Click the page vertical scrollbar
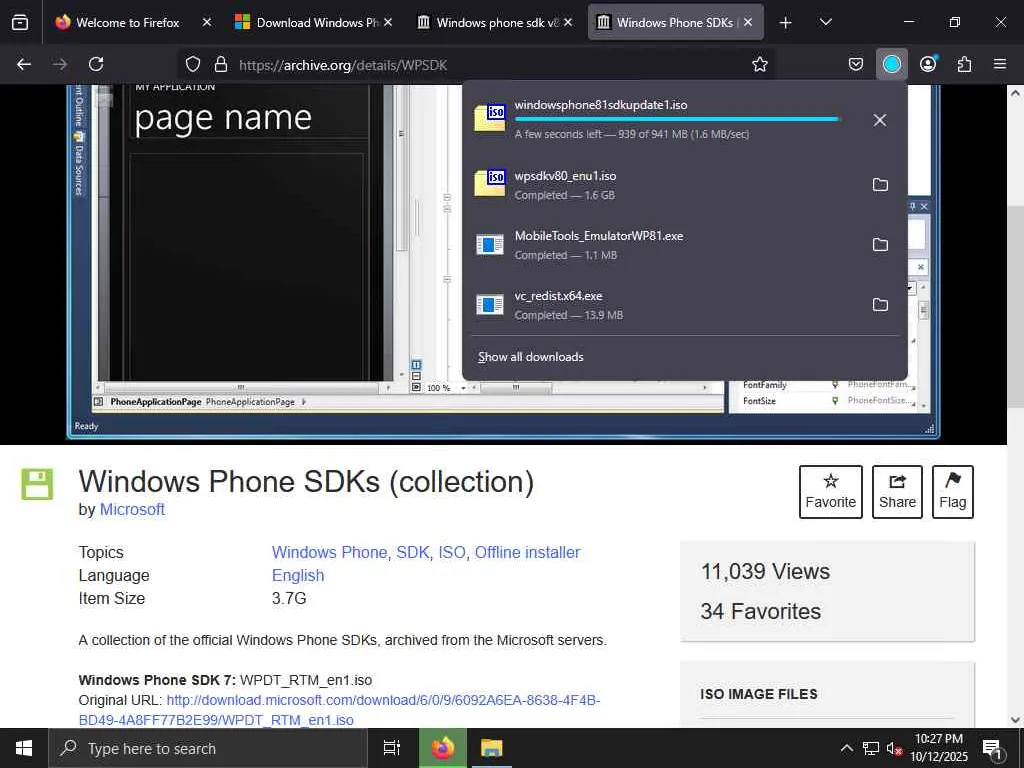The image size is (1024, 768). tap(1015, 307)
